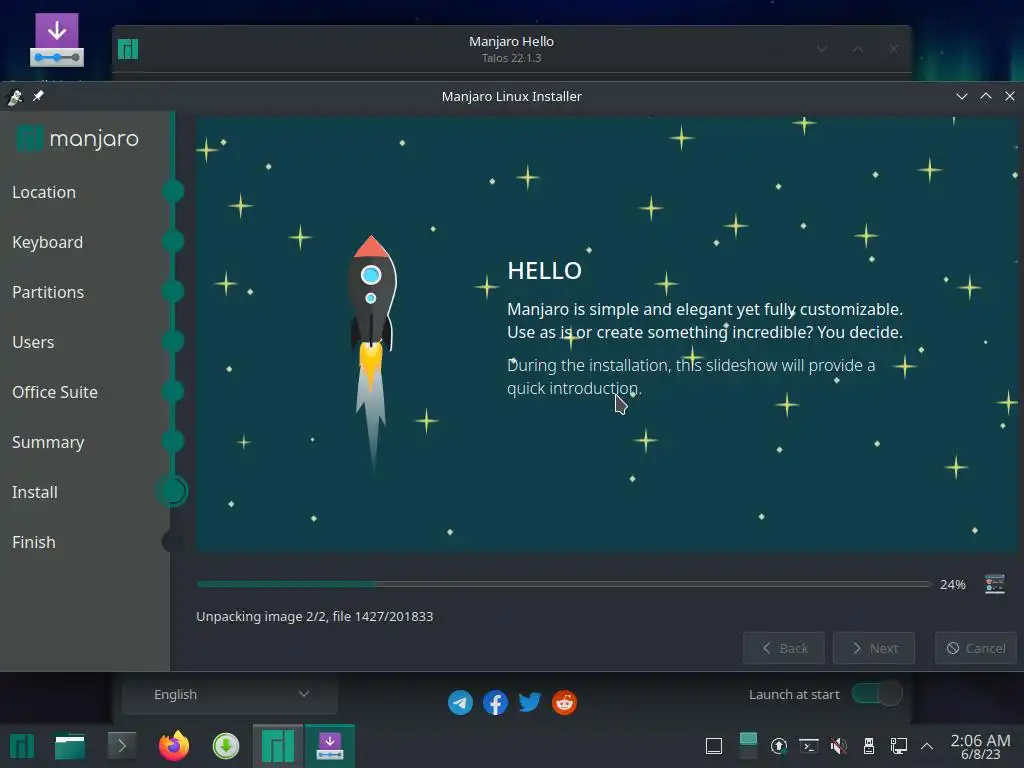
Task: Select the Keyboard step in sidebar
Action: 48,242
